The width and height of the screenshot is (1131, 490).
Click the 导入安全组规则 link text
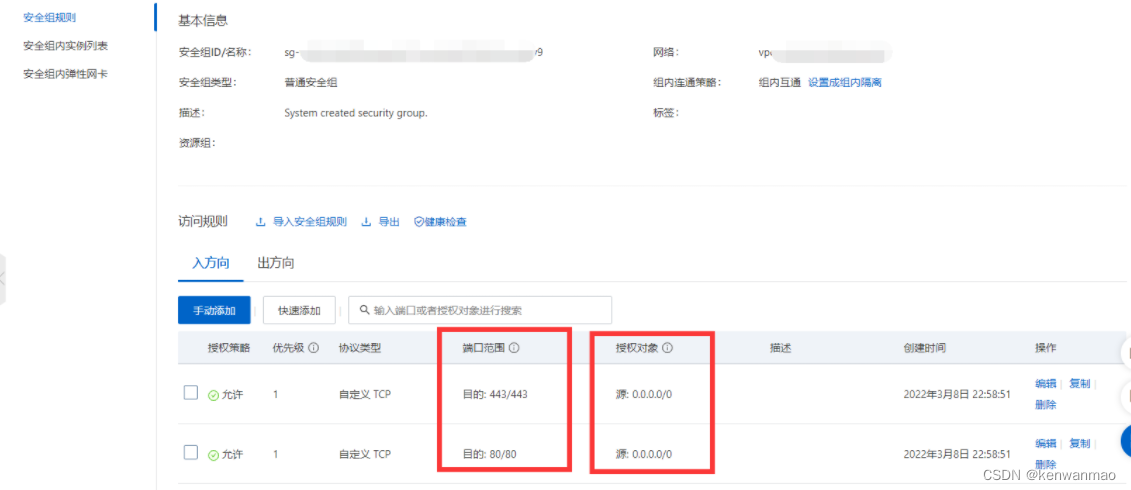click(x=309, y=222)
